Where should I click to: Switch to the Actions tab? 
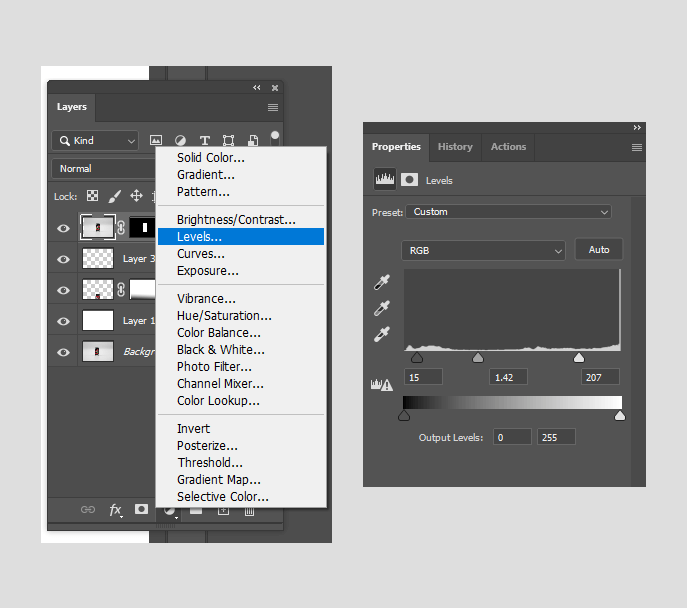click(x=508, y=147)
